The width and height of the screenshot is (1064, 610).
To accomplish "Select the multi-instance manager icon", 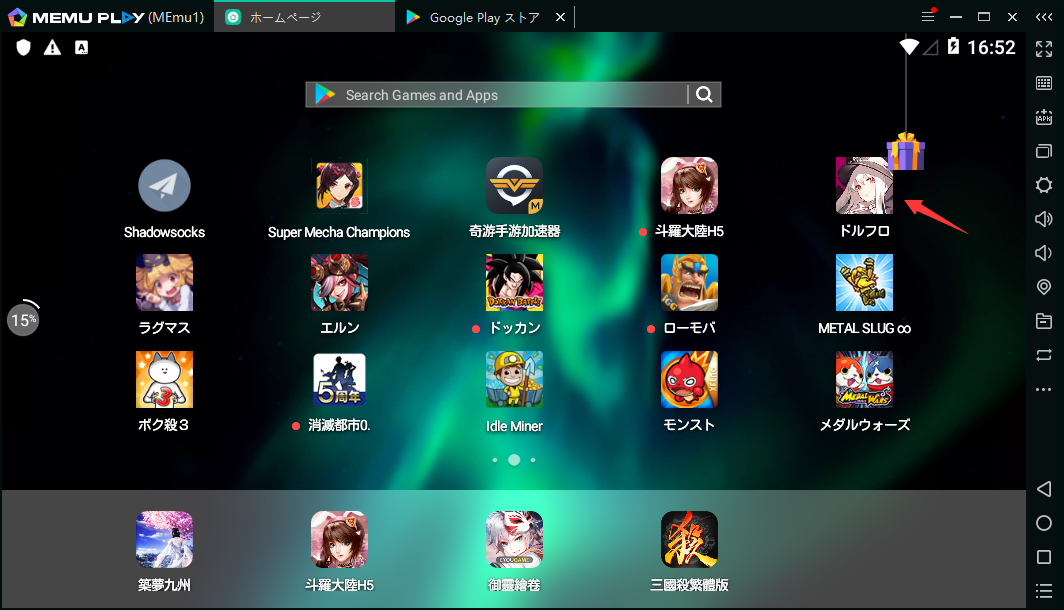I will pos(1044,151).
